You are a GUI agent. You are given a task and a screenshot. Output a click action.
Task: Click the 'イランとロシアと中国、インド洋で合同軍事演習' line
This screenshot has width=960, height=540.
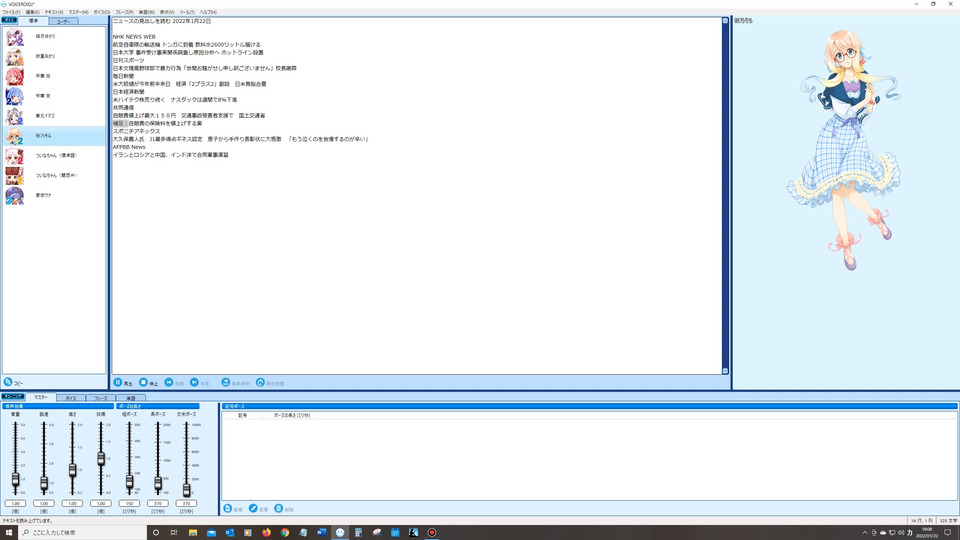pyautogui.click(x=171, y=155)
